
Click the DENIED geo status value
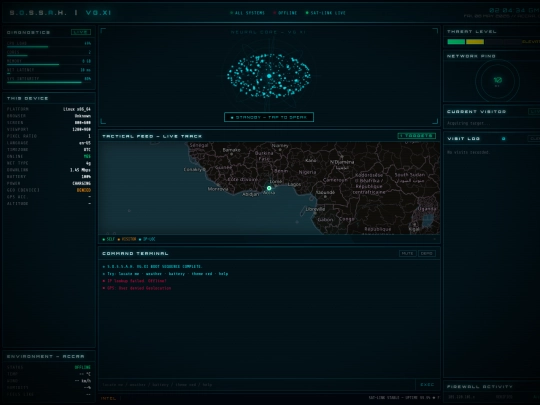click(x=84, y=190)
